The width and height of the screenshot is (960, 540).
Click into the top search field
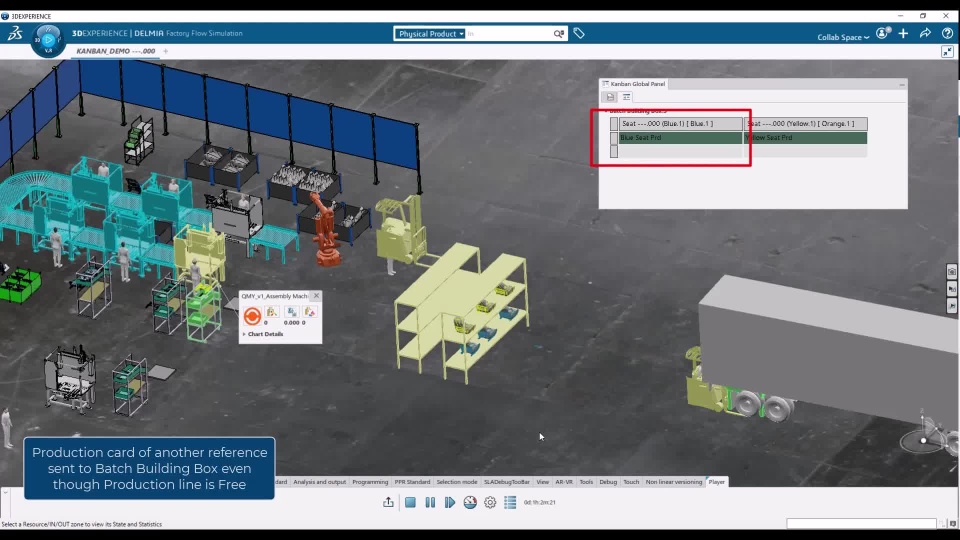coord(508,34)
